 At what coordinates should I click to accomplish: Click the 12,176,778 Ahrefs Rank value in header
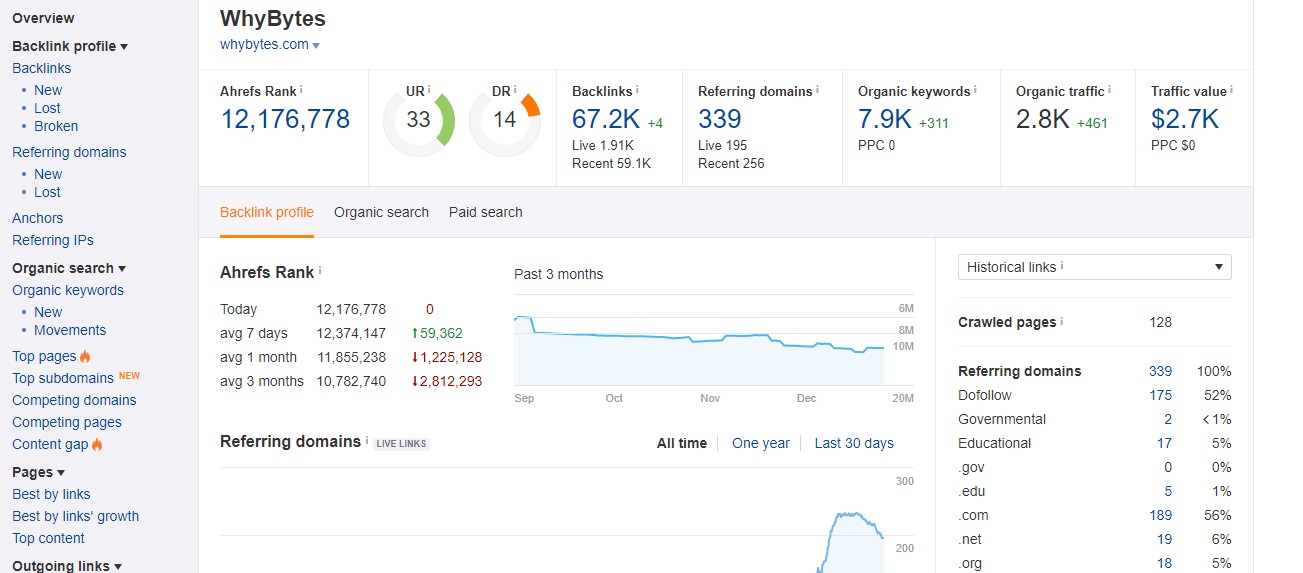point(285,120)
